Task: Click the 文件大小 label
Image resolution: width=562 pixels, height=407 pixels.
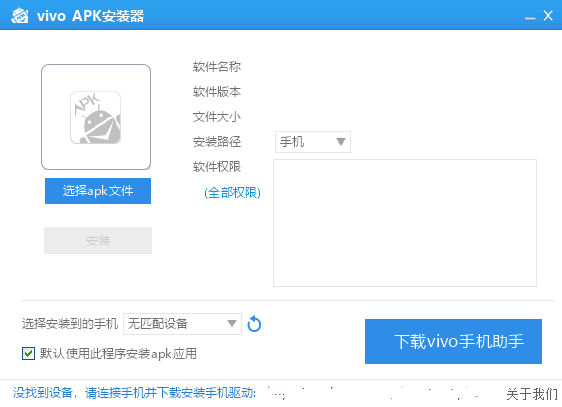Action: point(217,117)
